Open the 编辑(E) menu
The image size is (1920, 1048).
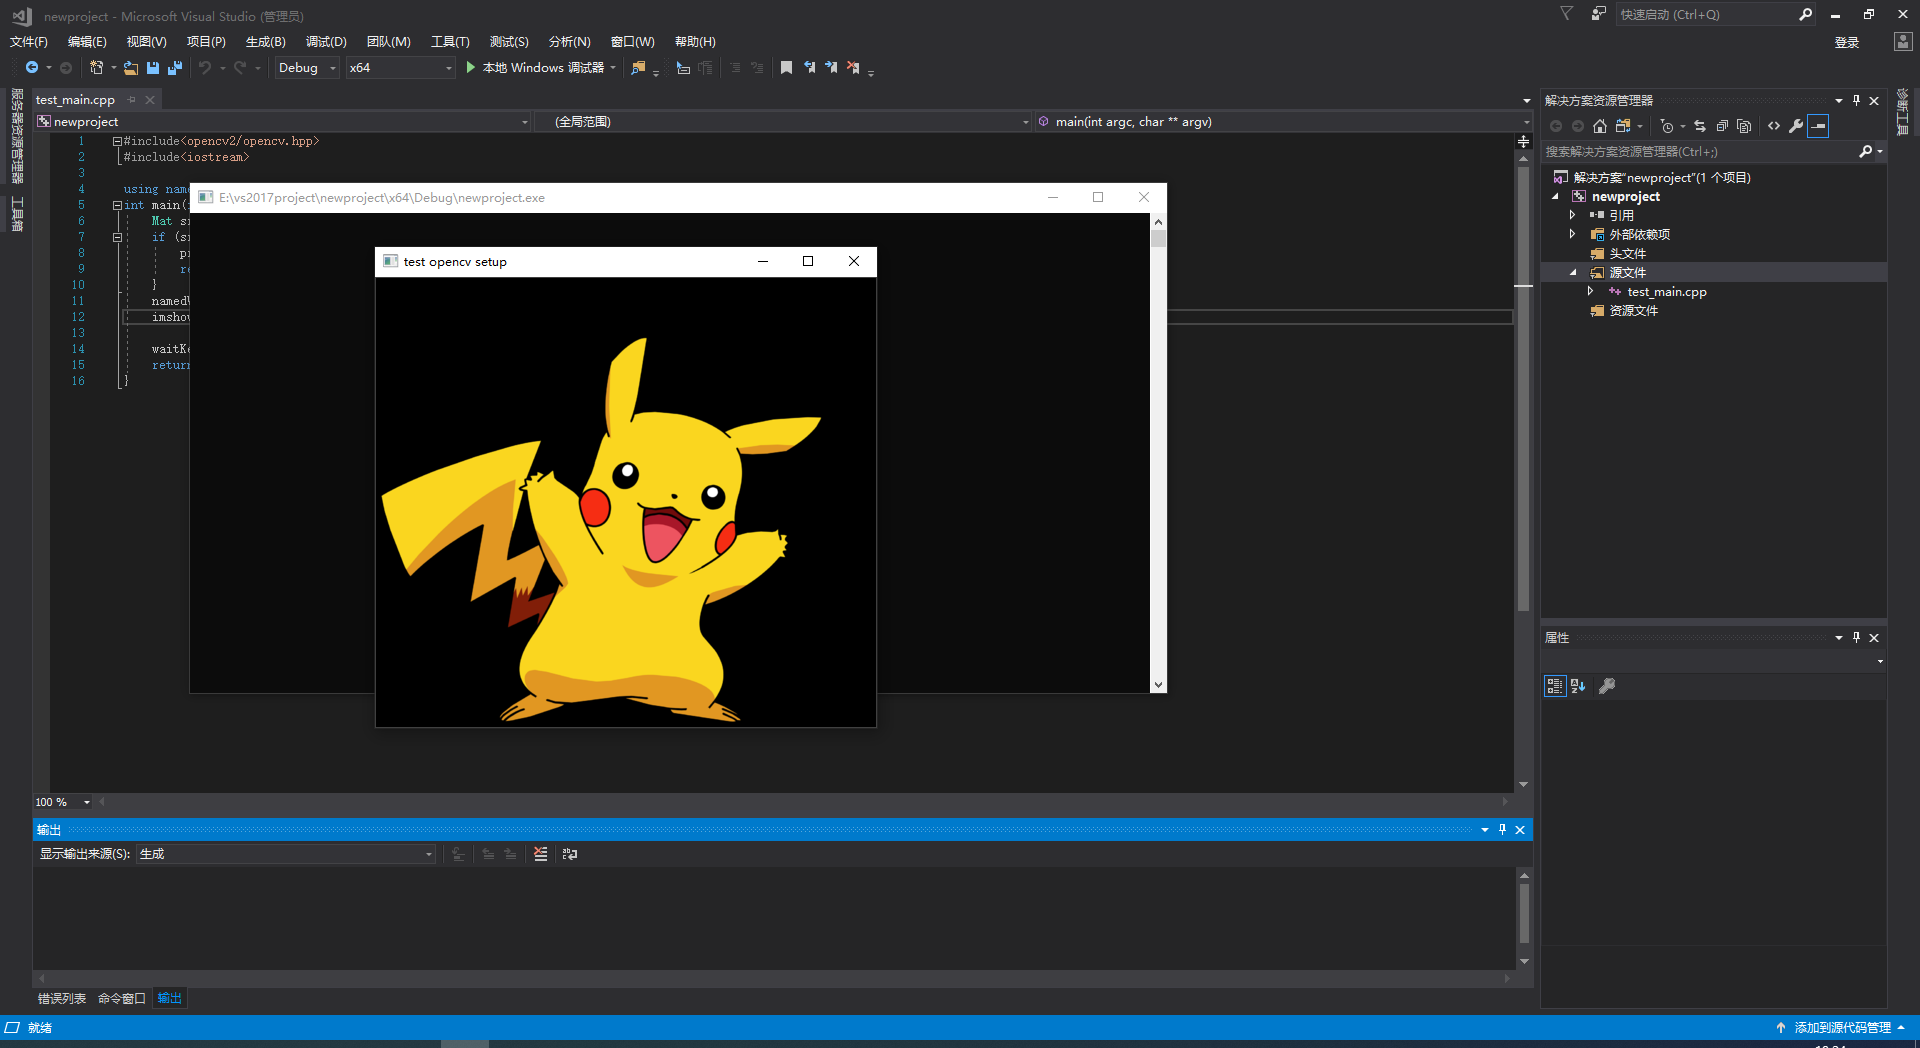[x=87, y=41]
